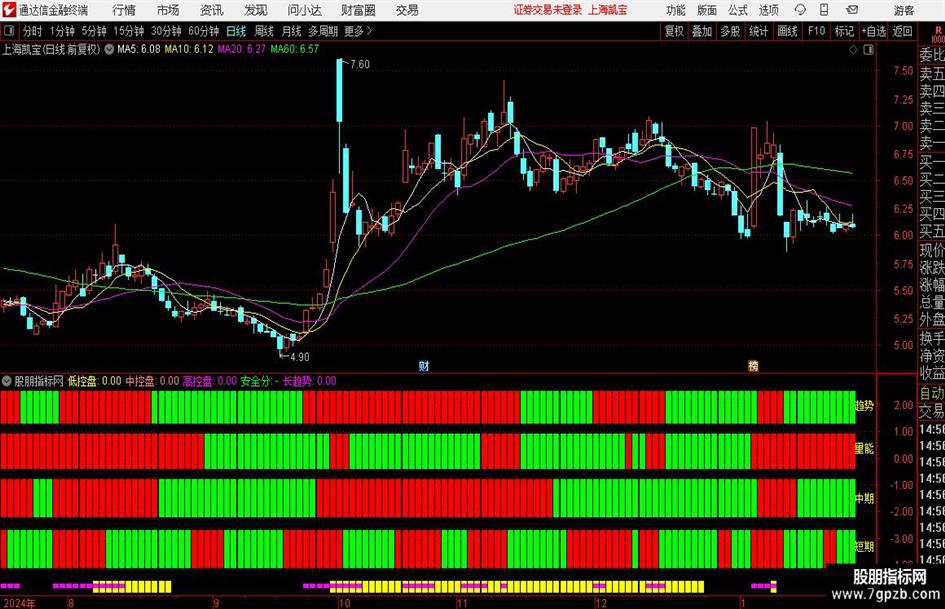Image resolution: width=945 pixels, height=609 pixels.
Task: Open the 财富圈 menu
Action: point(358,10)
